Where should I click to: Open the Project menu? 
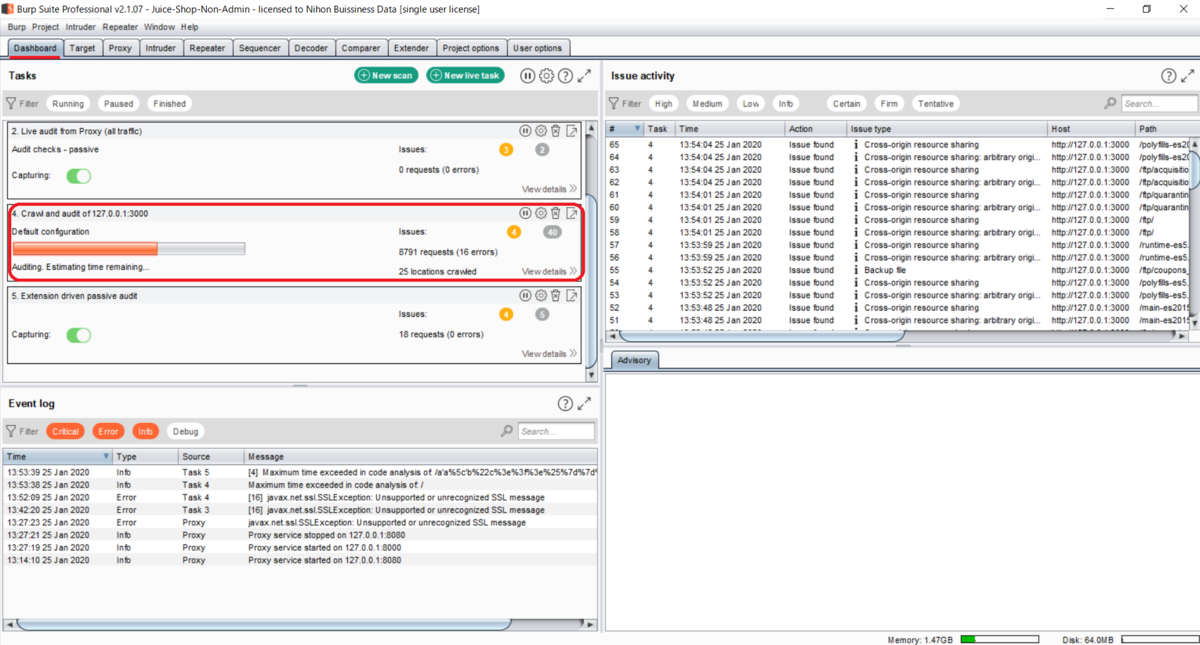pos(45,27)
